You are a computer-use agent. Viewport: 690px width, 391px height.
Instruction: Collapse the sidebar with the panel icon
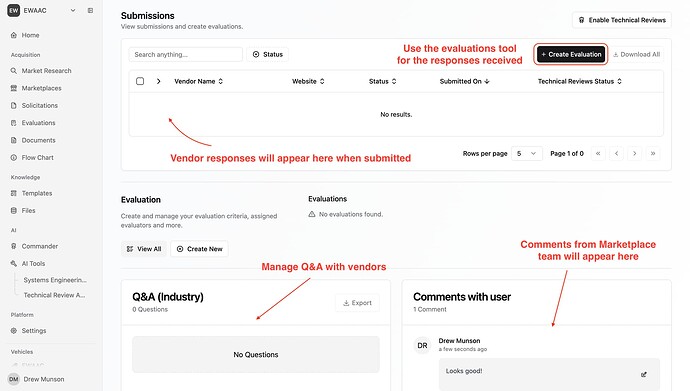coord(90,11)
